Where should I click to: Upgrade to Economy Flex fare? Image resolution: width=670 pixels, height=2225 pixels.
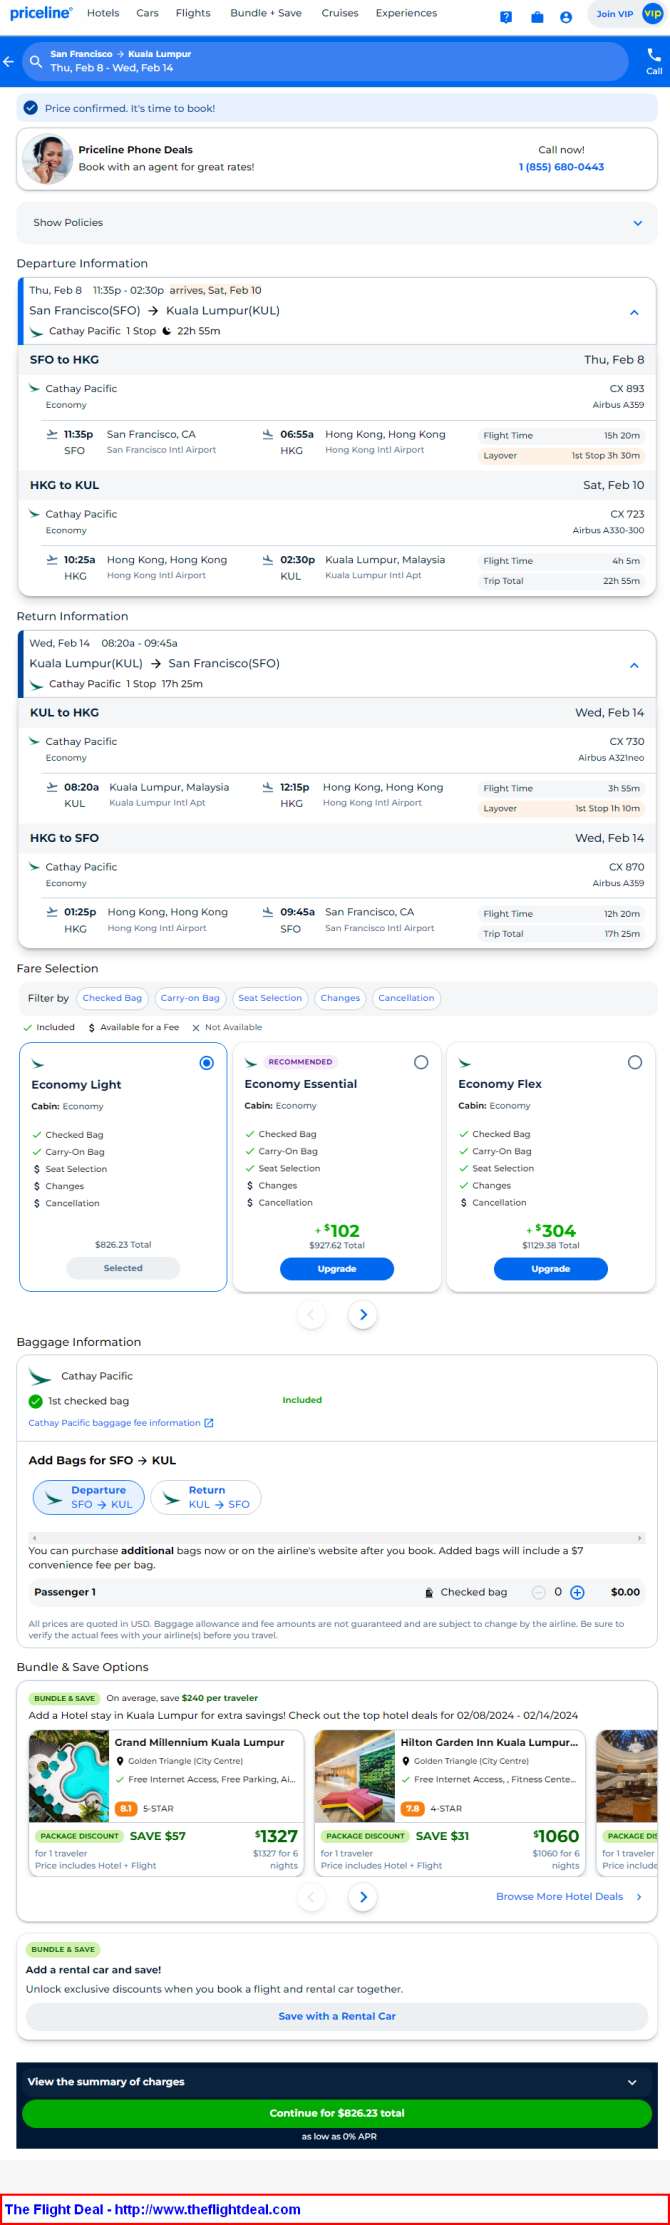pos(551,1268)
